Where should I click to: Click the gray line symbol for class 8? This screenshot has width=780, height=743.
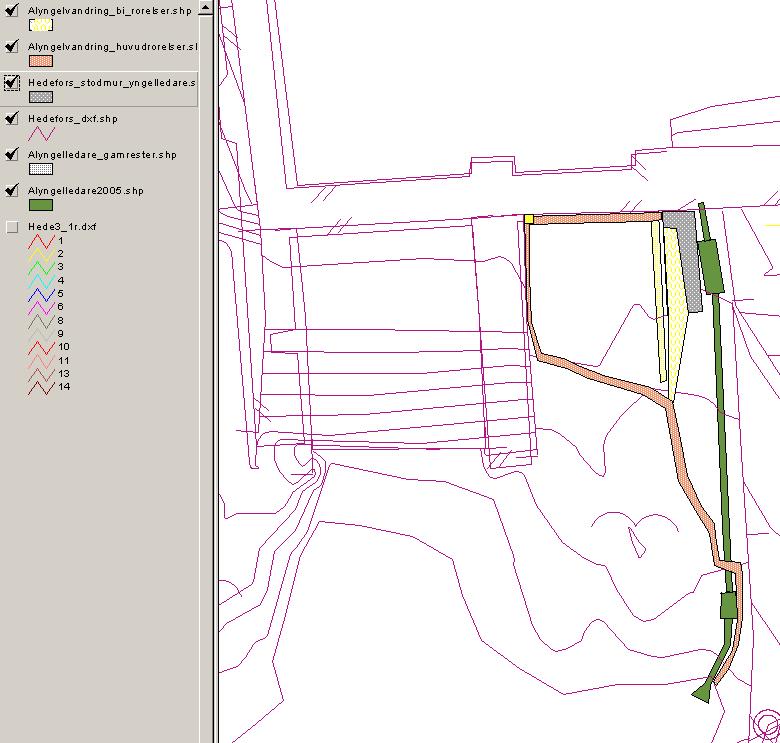(x=41, y=321)
